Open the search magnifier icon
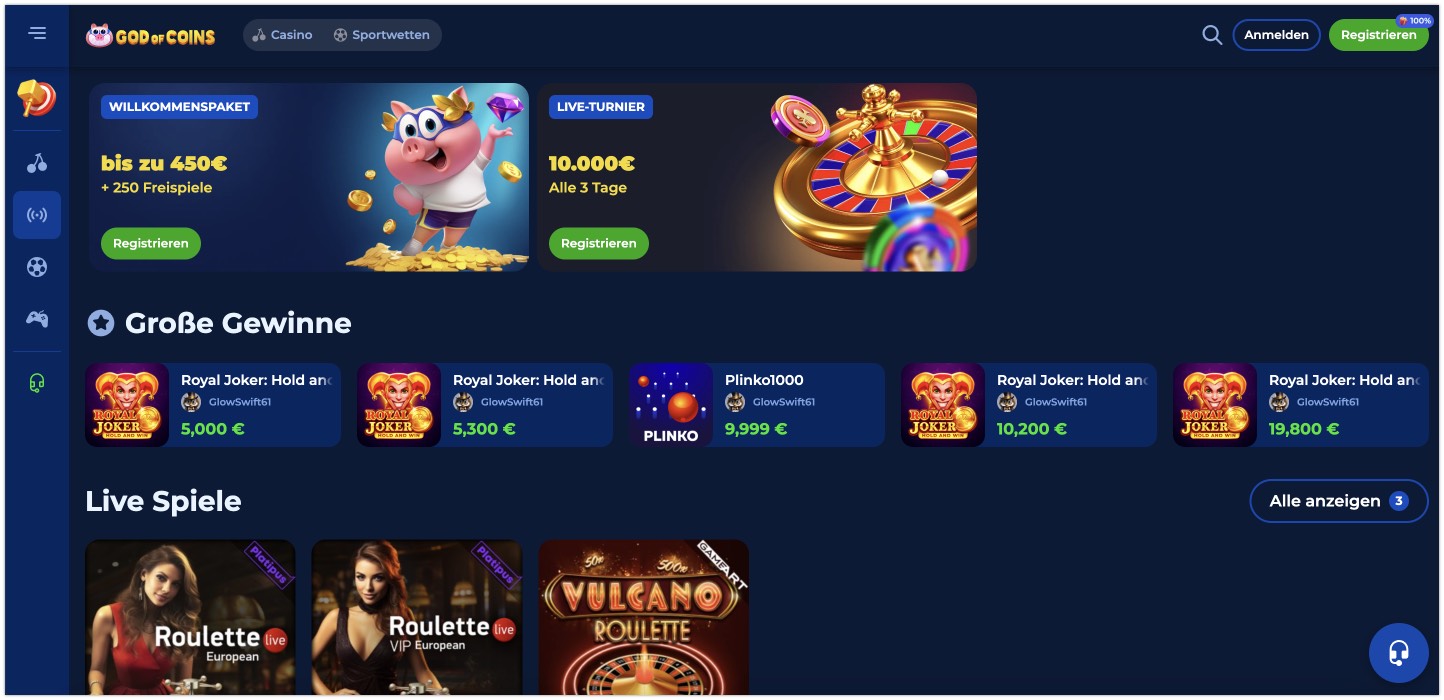 [1212, 35]
